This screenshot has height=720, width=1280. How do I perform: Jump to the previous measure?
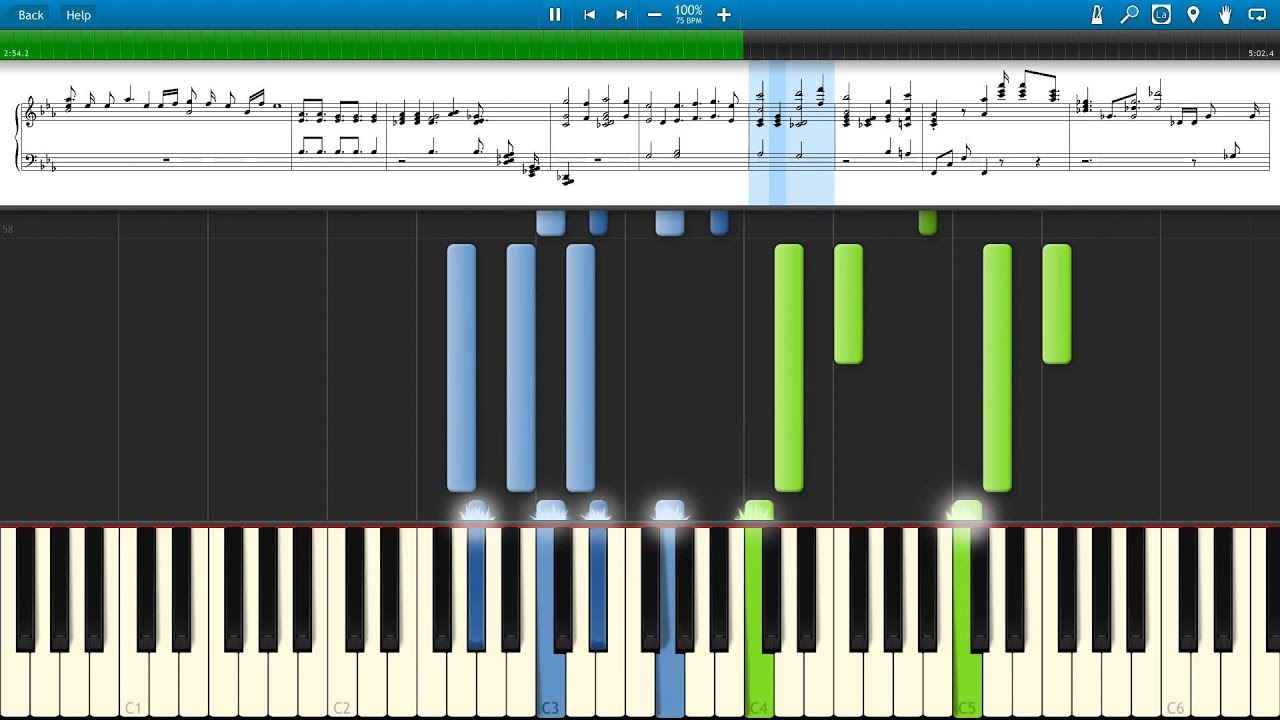(x=589, y=15)
